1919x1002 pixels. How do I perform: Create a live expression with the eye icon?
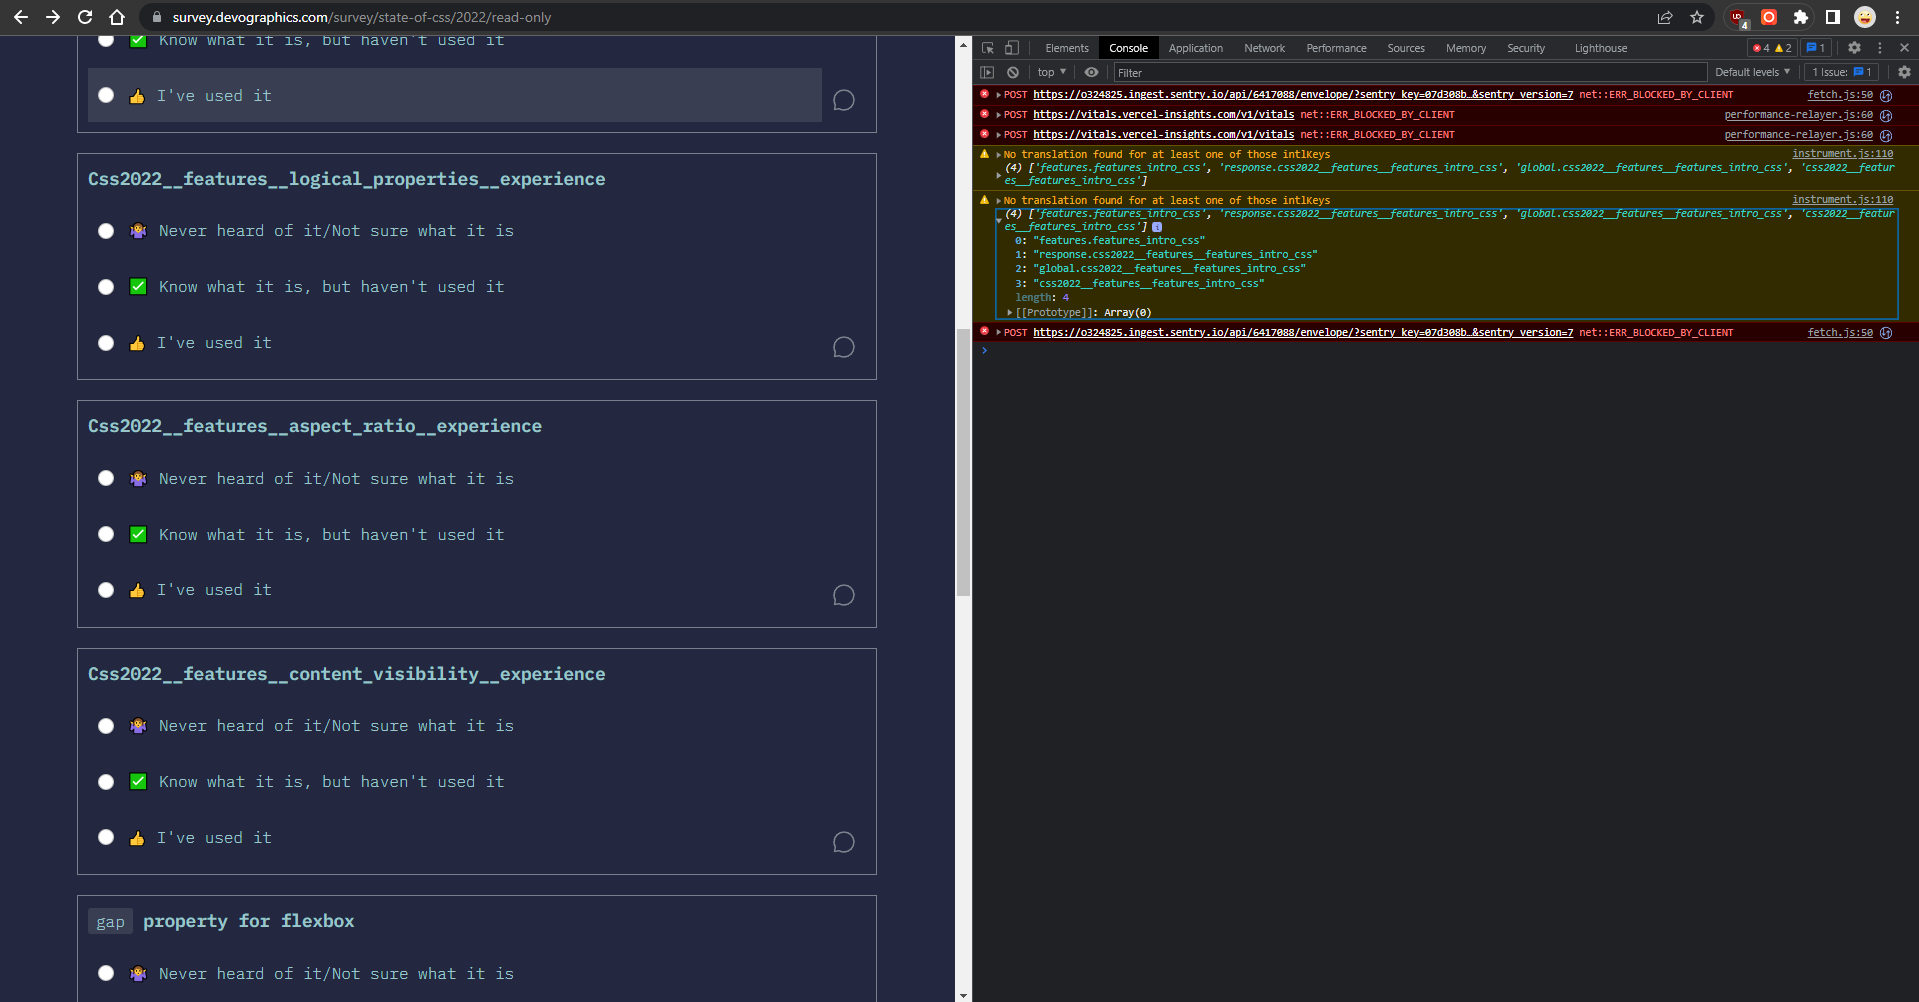[1092, 72]
